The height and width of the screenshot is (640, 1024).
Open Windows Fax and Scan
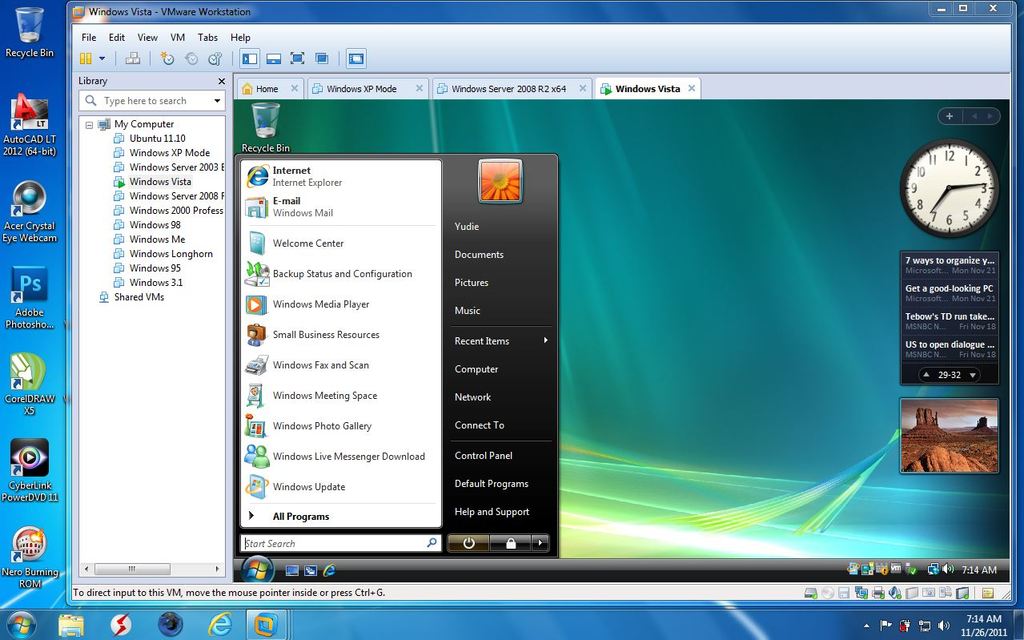pyautogui.click(x=341, y=365)
